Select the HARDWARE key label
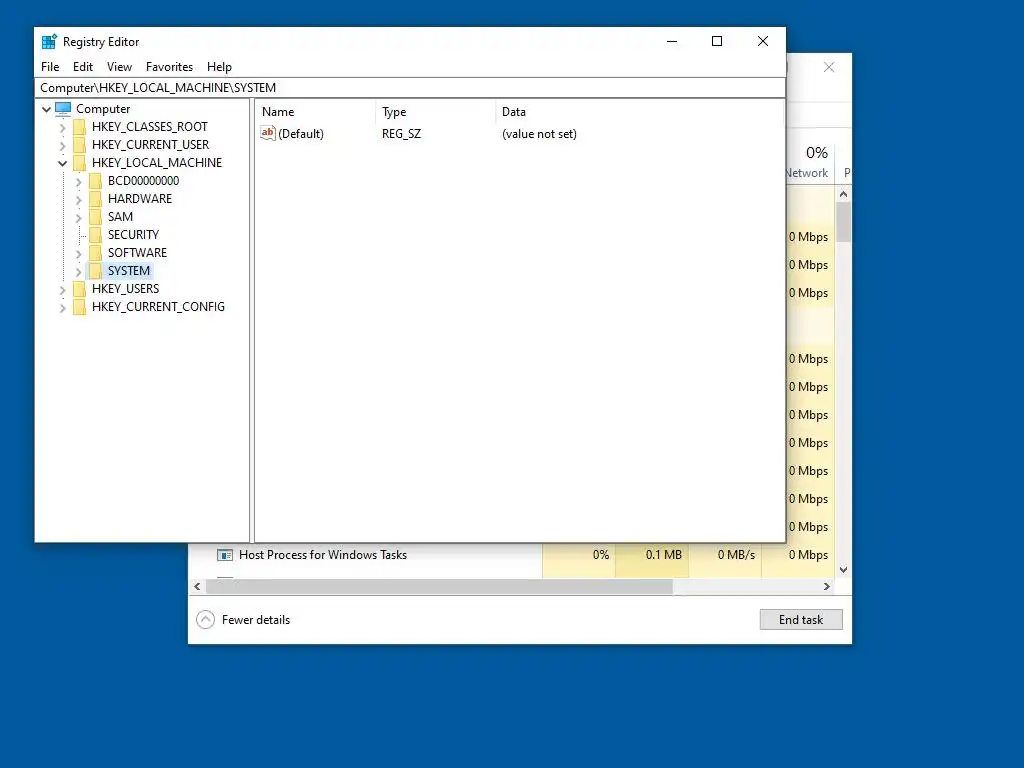 (x=140, y=199)
